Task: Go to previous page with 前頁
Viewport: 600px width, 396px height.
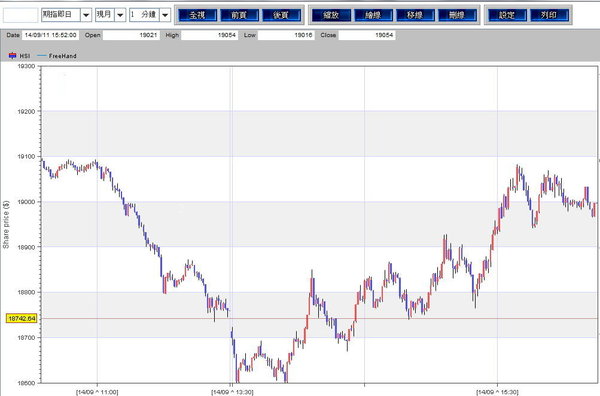Action: 239,15
